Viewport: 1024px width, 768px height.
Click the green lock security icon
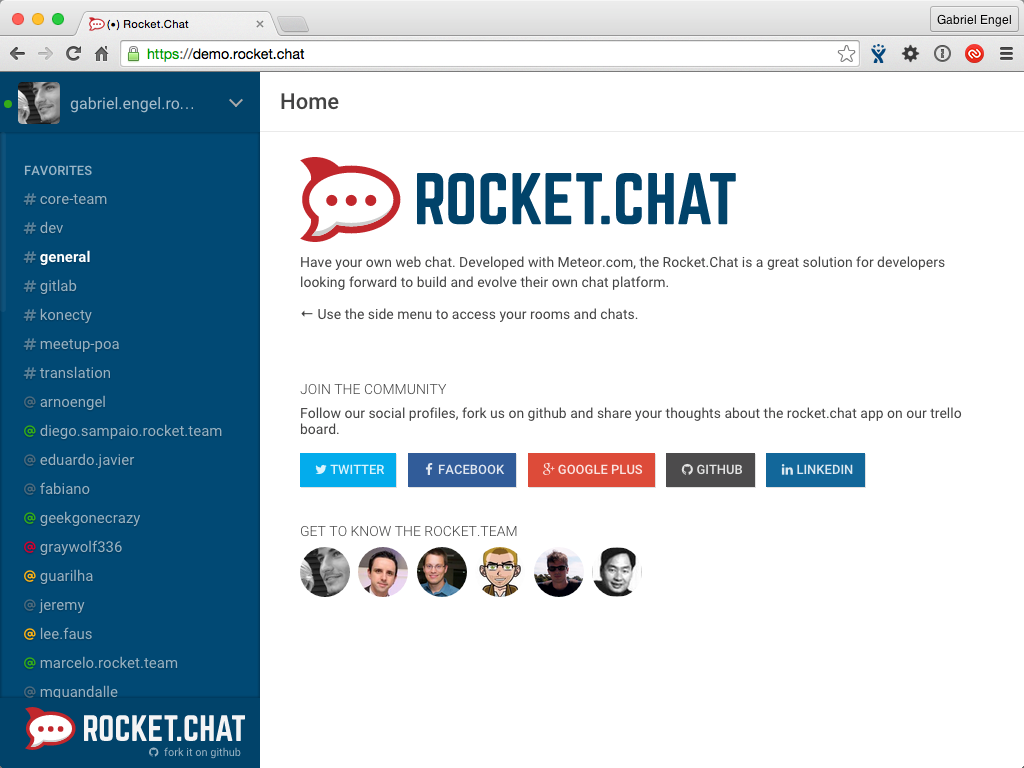(x=133, y=54)
